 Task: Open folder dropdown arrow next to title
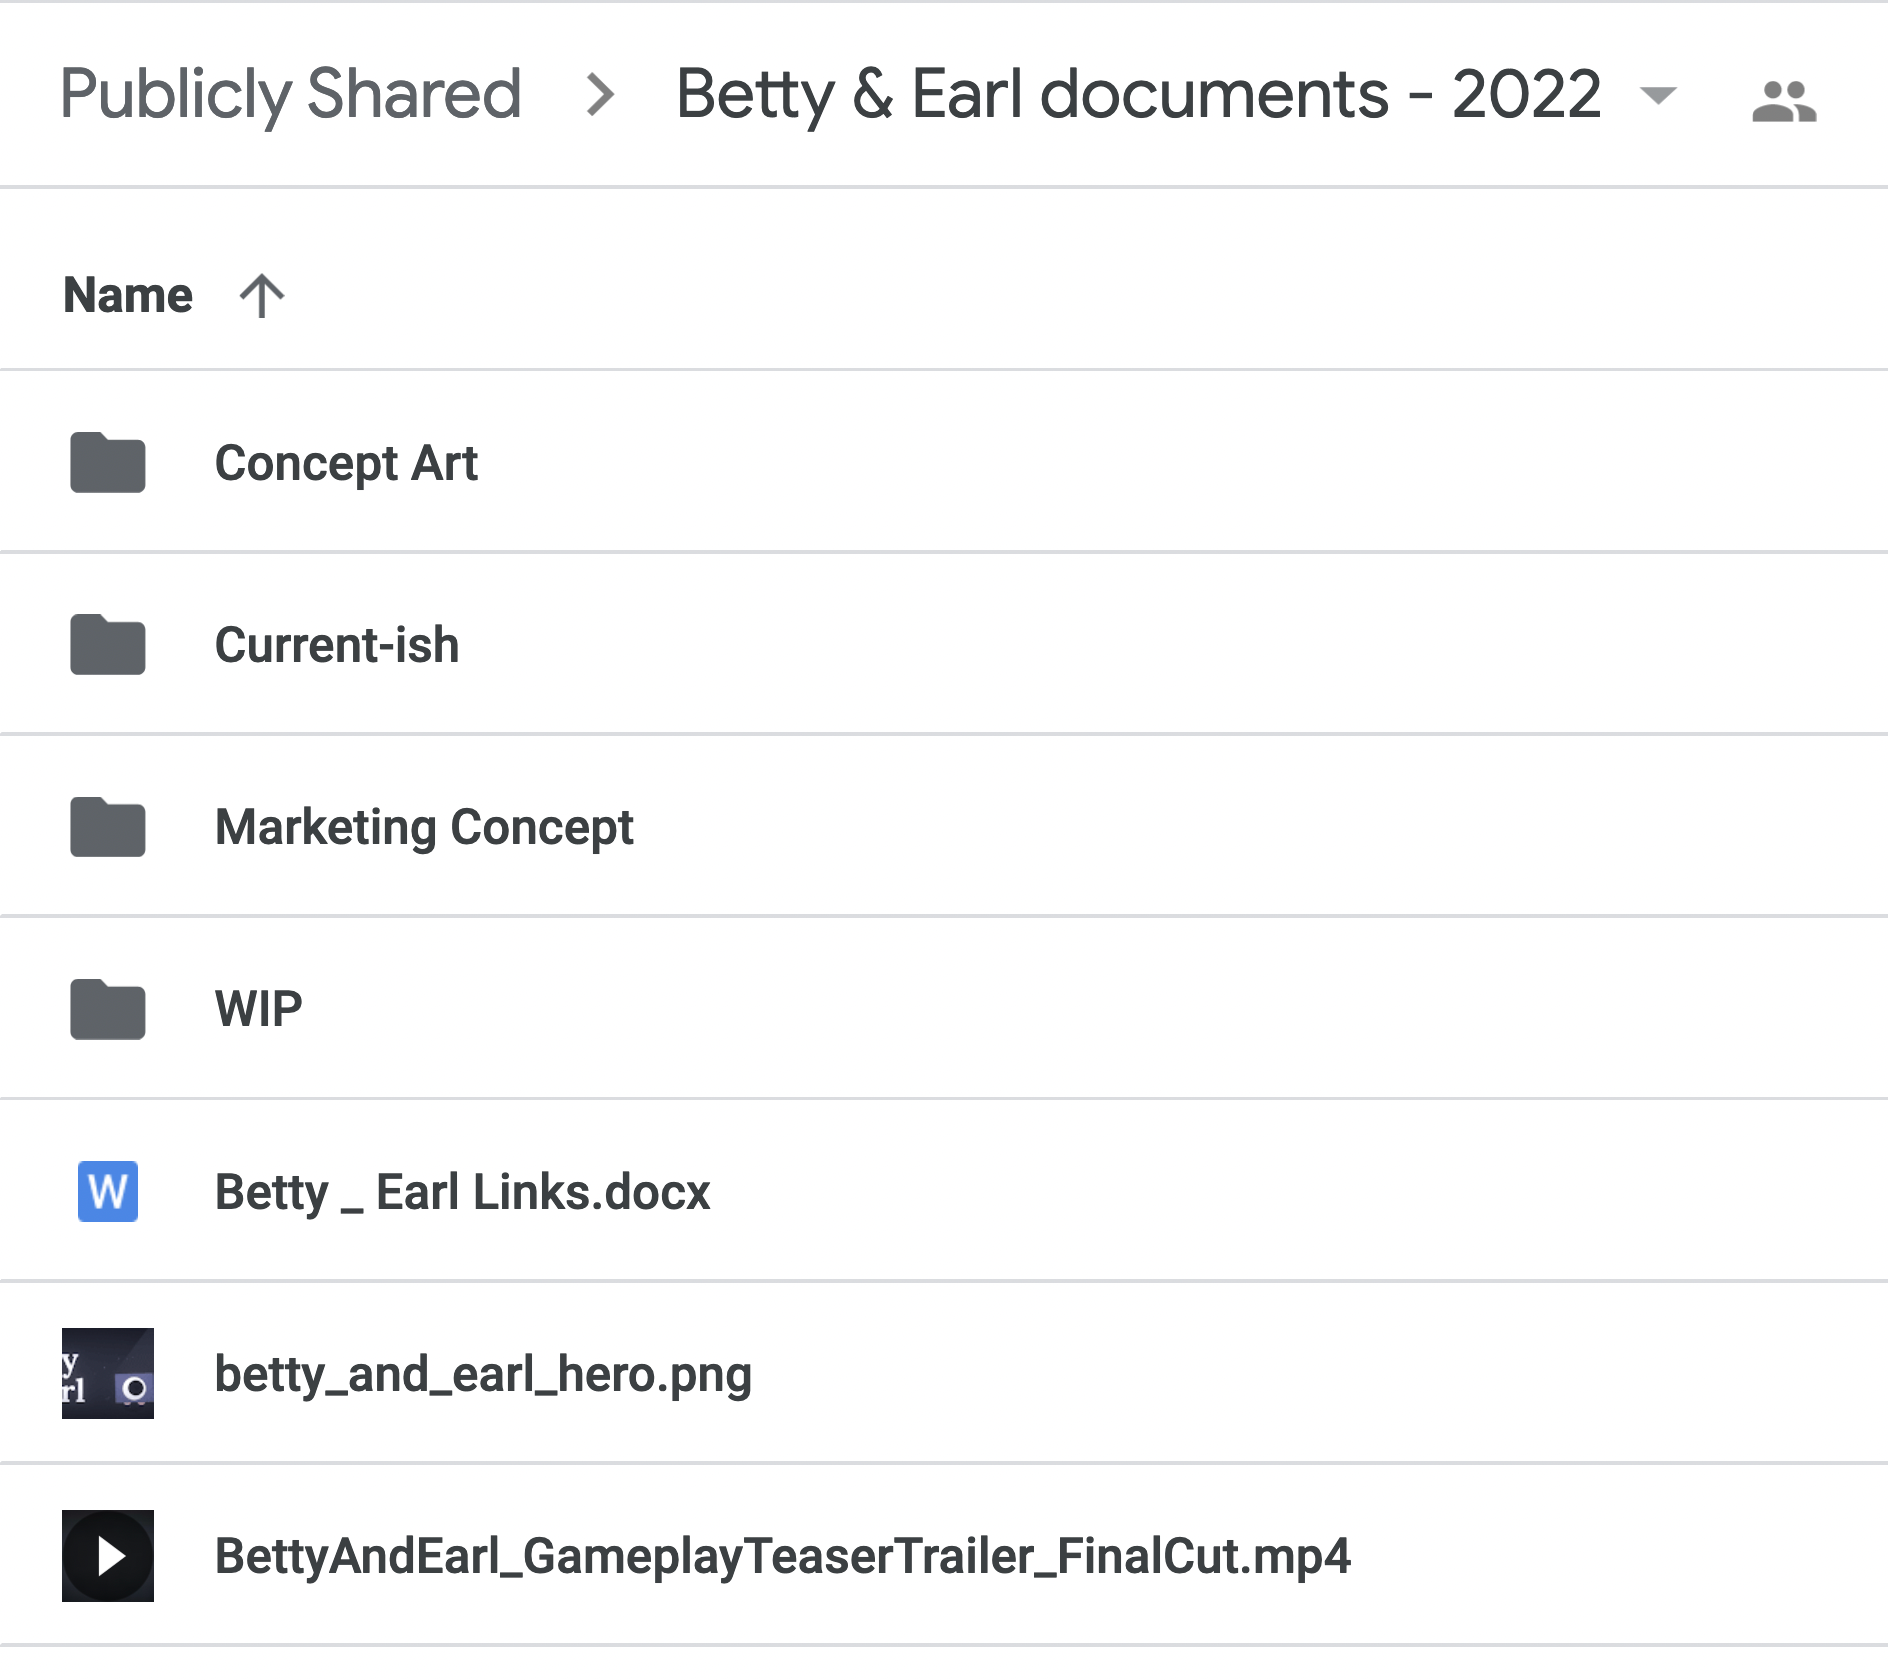[x=1658, y=95]
